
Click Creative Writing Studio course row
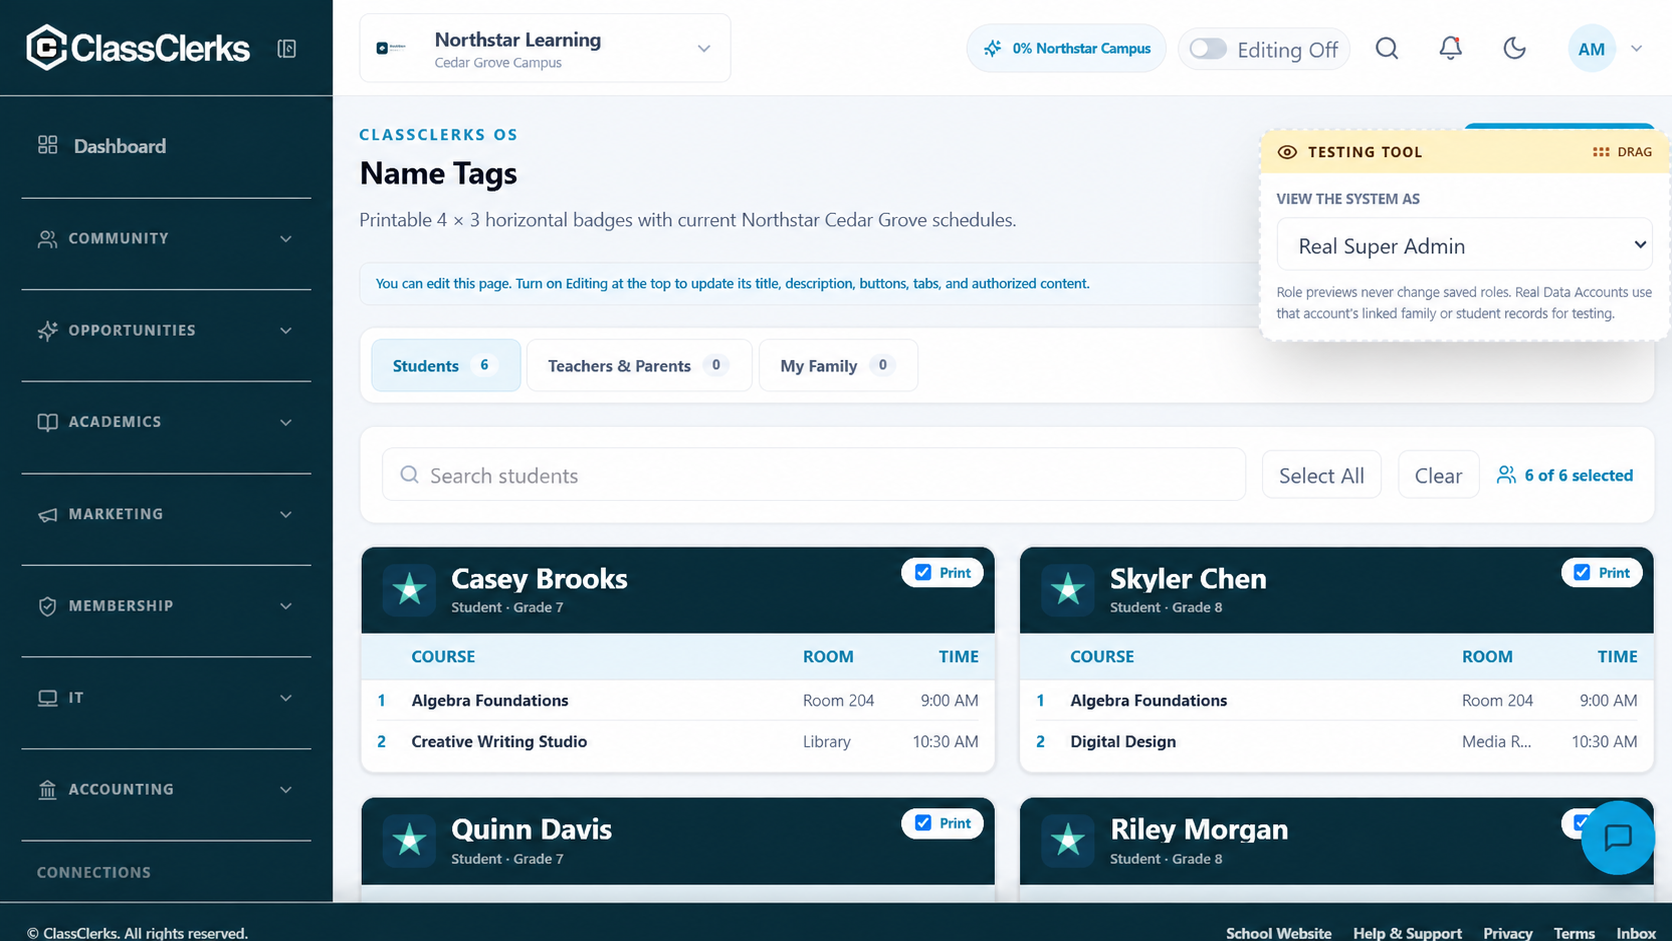(x=678, y=742)
